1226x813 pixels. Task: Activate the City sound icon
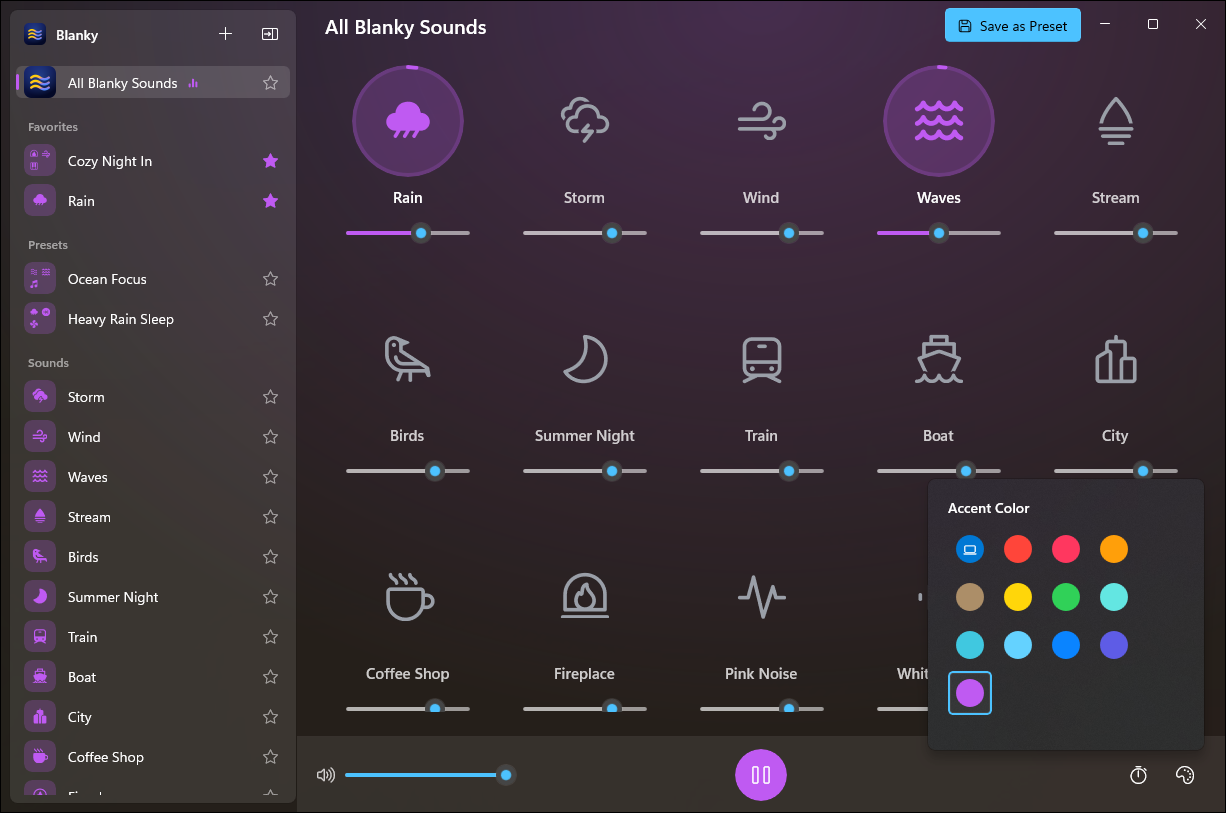tap(1115, 360)
